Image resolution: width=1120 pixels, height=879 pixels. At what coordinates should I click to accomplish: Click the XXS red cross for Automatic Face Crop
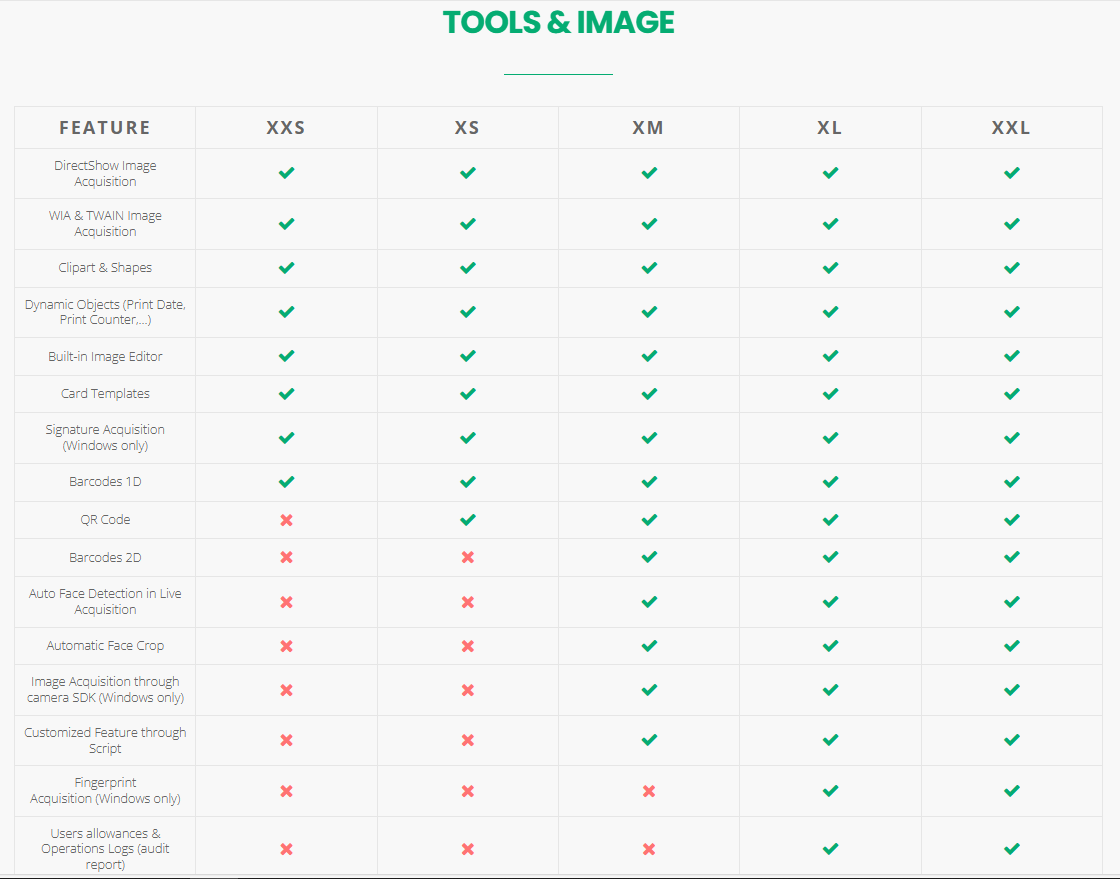[286, 646]
